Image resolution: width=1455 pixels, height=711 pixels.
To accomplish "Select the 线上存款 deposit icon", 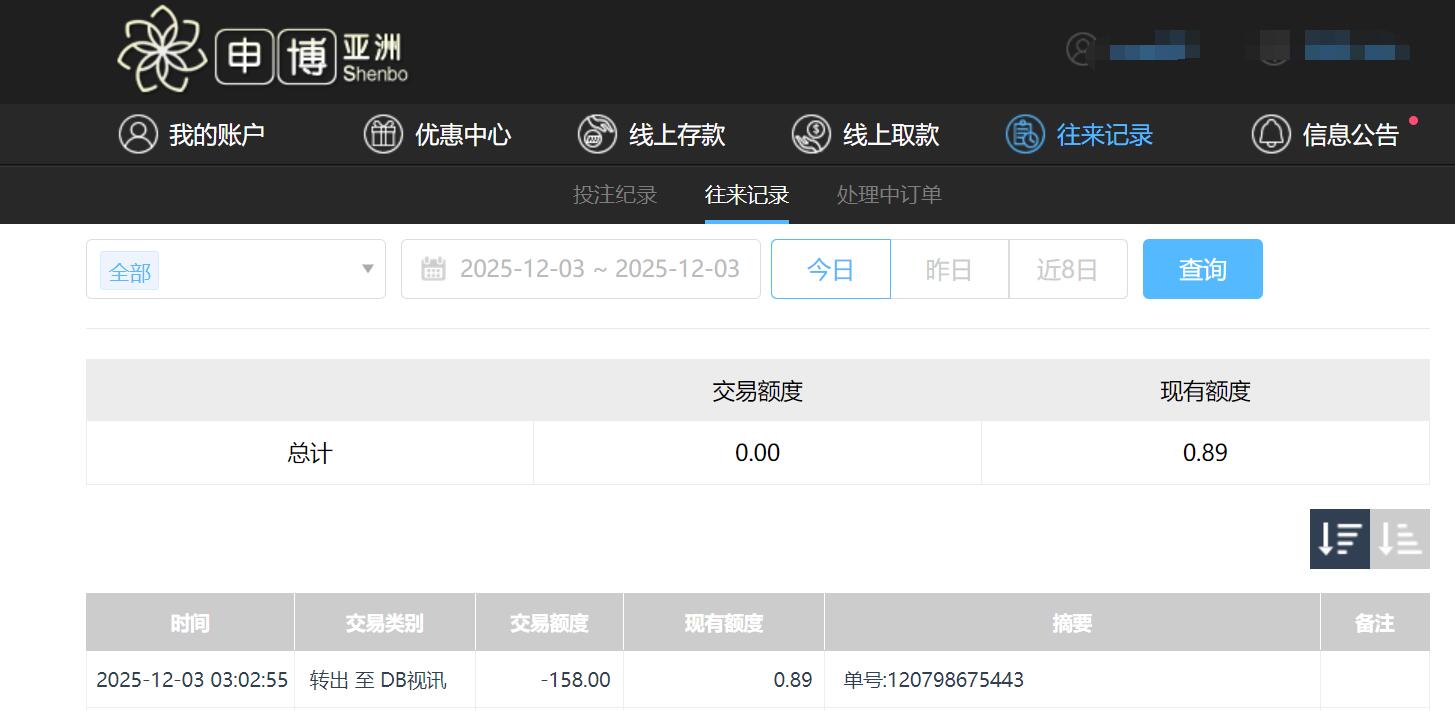I will 597,133.
